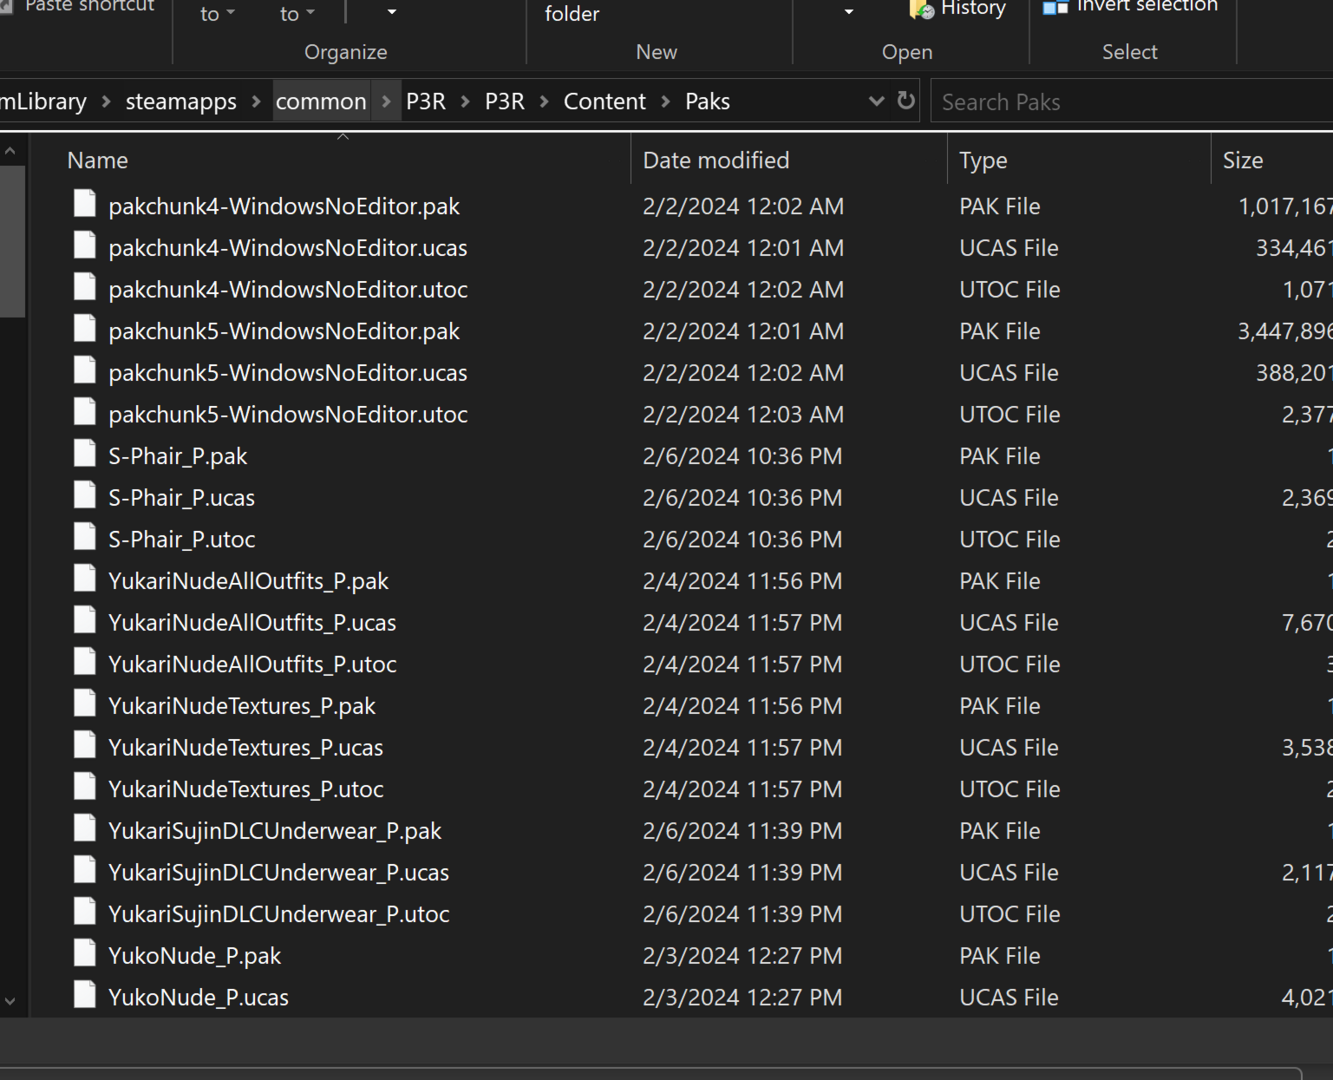Expand the chevron after steamapps breadcrumb
The image size is (1333, 1080).
(256, 101)
